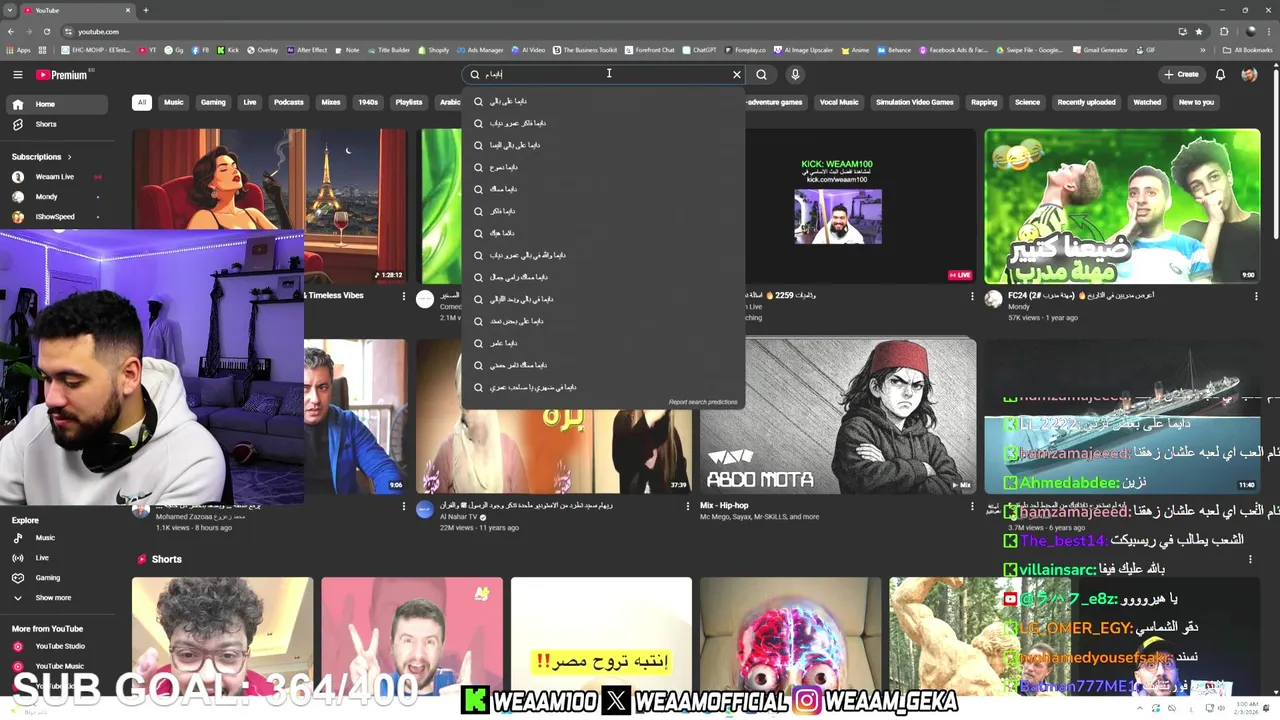
Task: Select the 1940s filter chip
Action: [368, 102]
